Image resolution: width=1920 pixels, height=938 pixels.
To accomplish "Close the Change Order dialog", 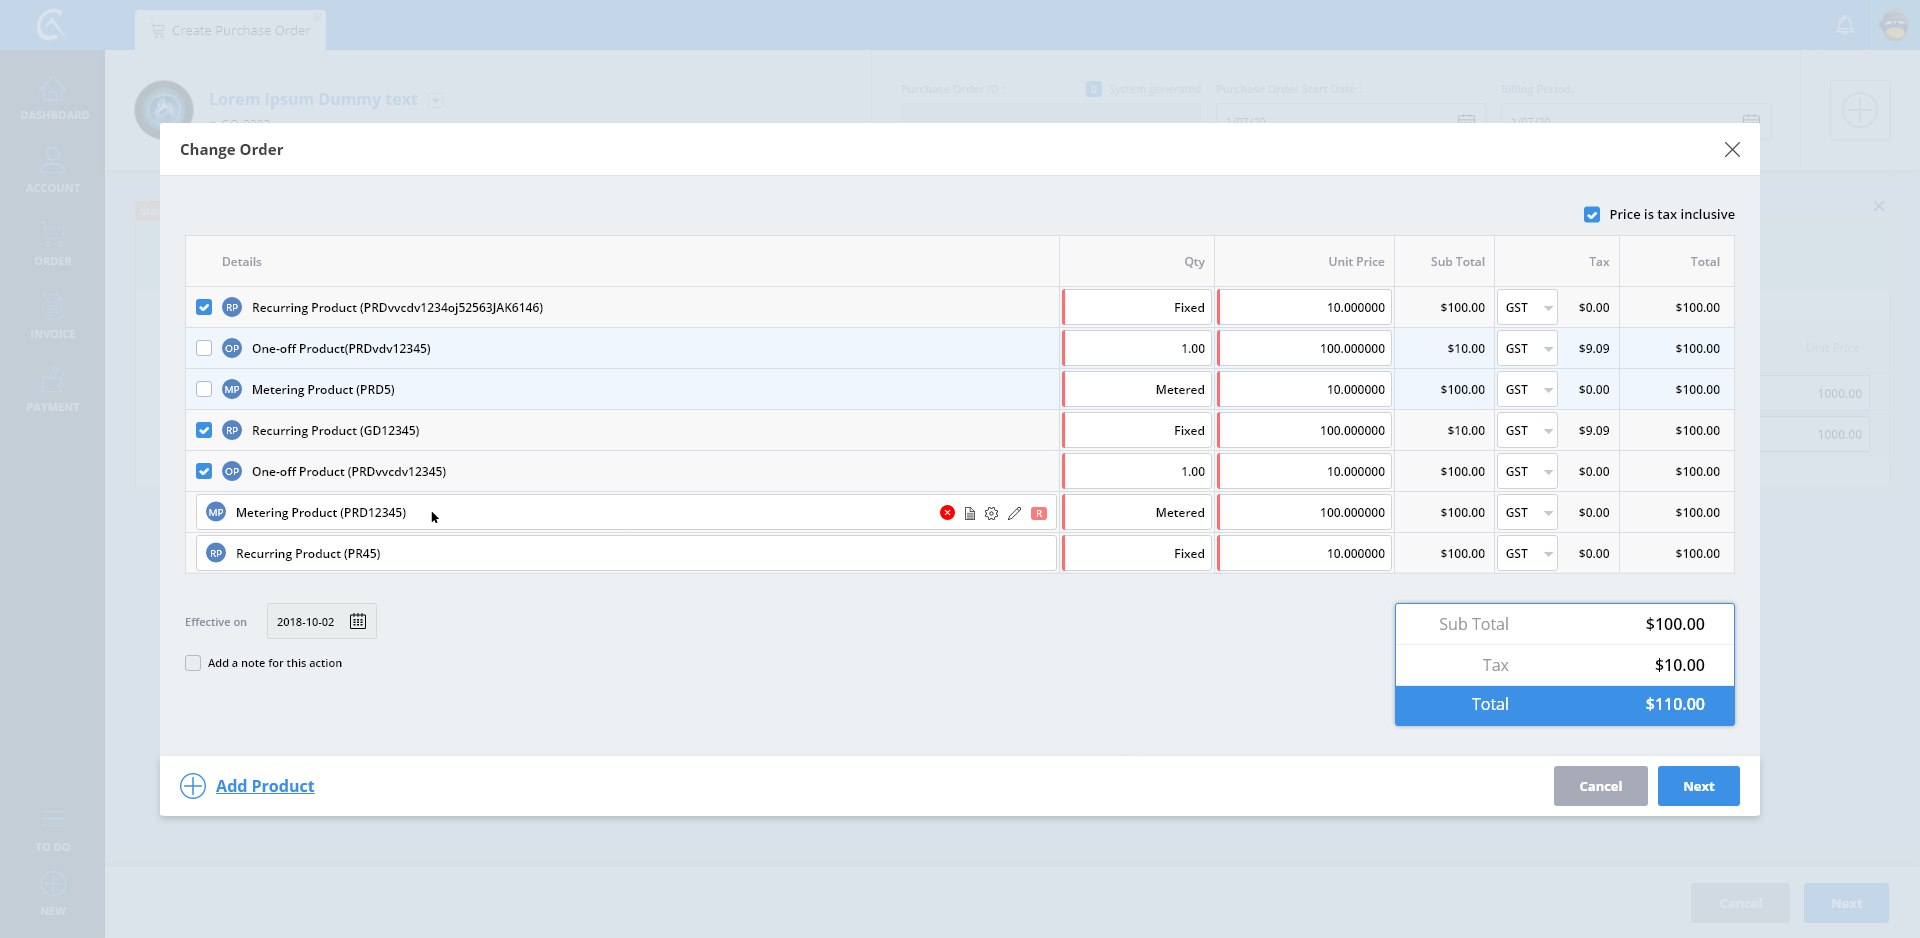I will tap(1732, 149).
